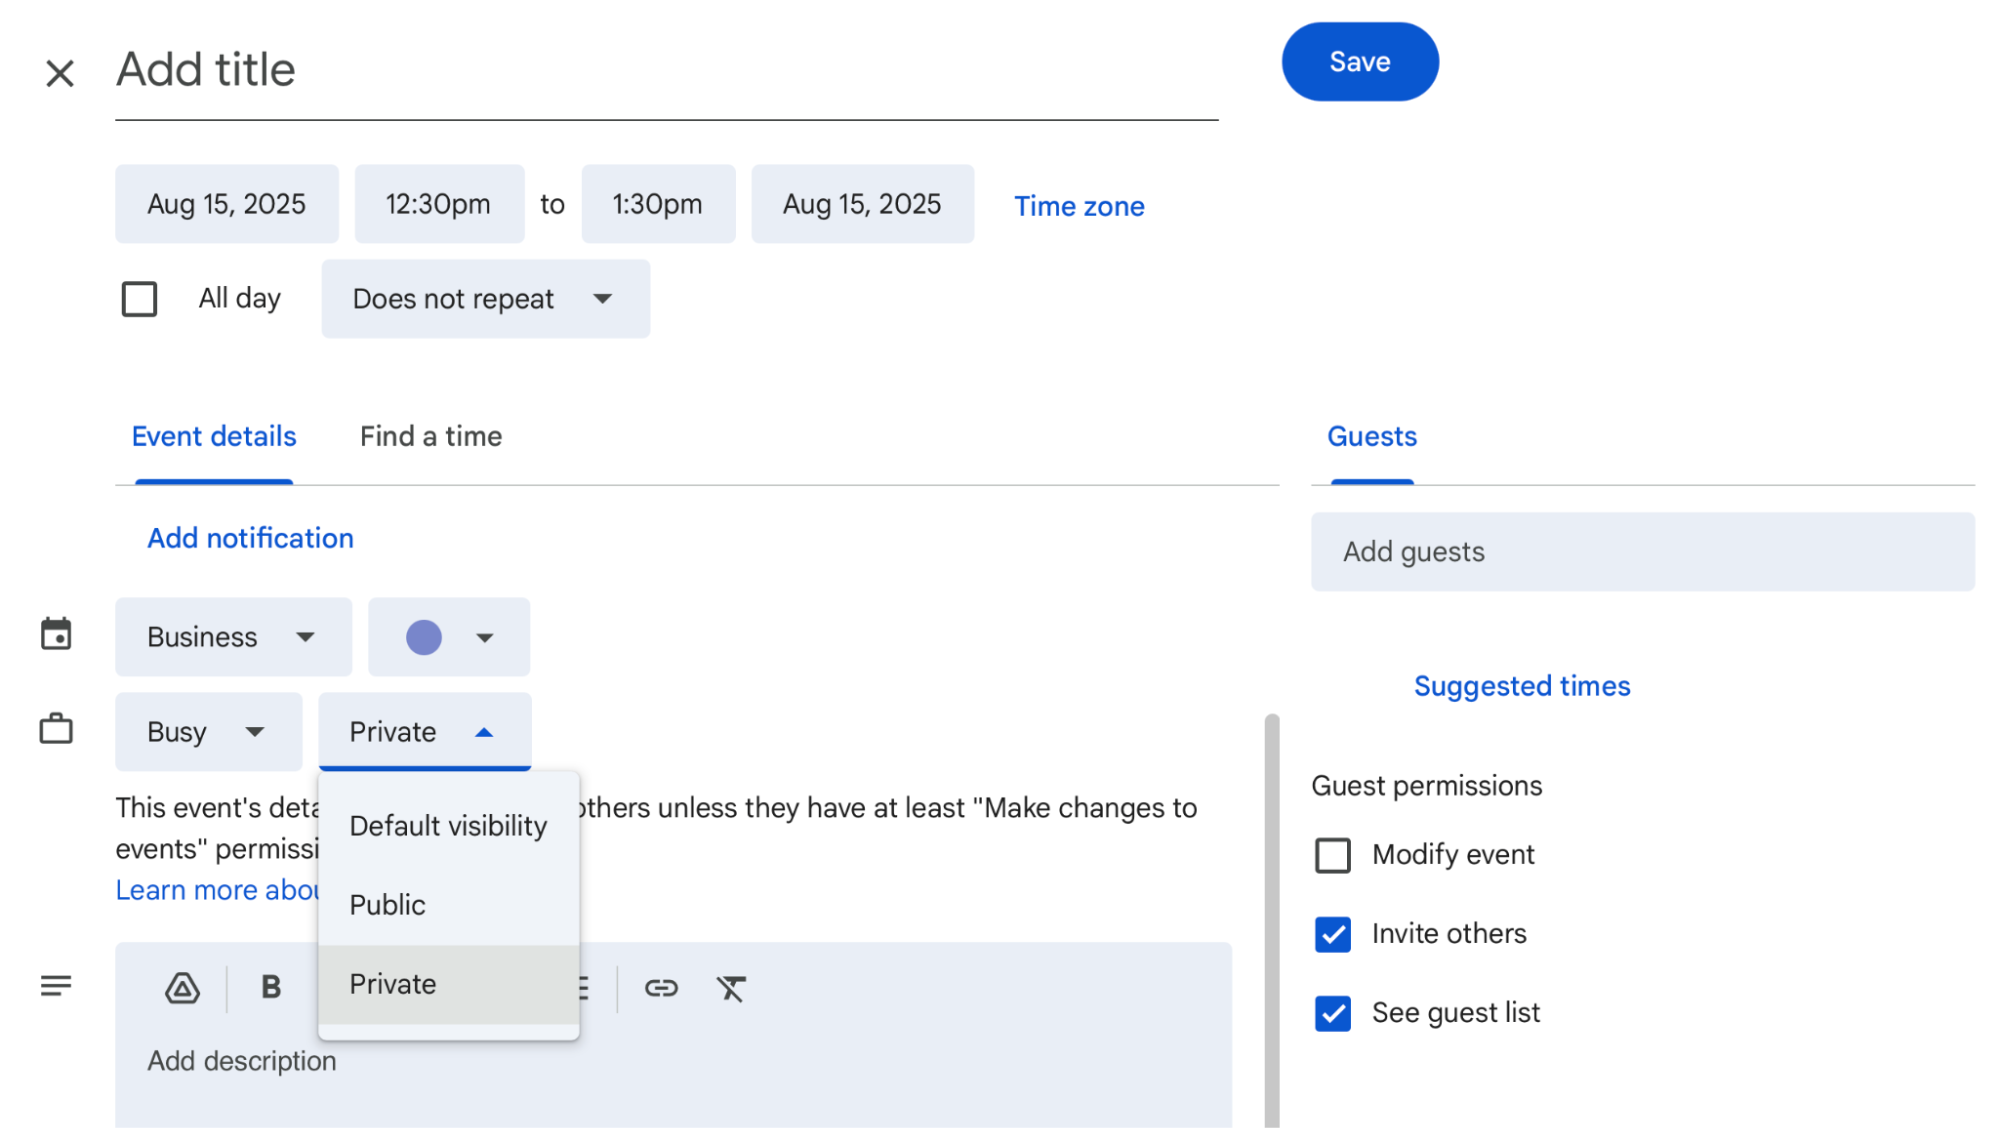Open the Does not repeat dropdown
Image resolution: width=1999 pixels, height=1129 pixels.
(486, 299)
